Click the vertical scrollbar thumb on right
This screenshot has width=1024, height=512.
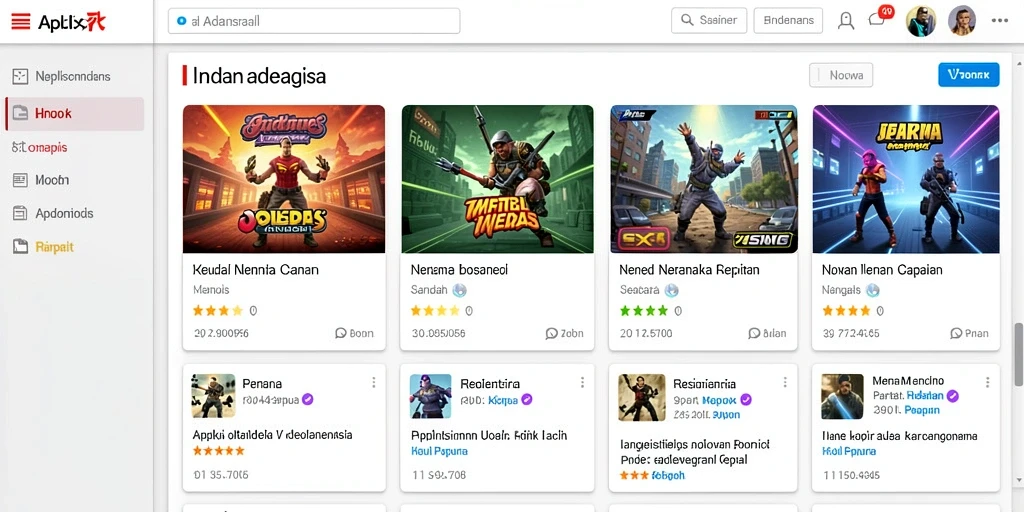1018,354
